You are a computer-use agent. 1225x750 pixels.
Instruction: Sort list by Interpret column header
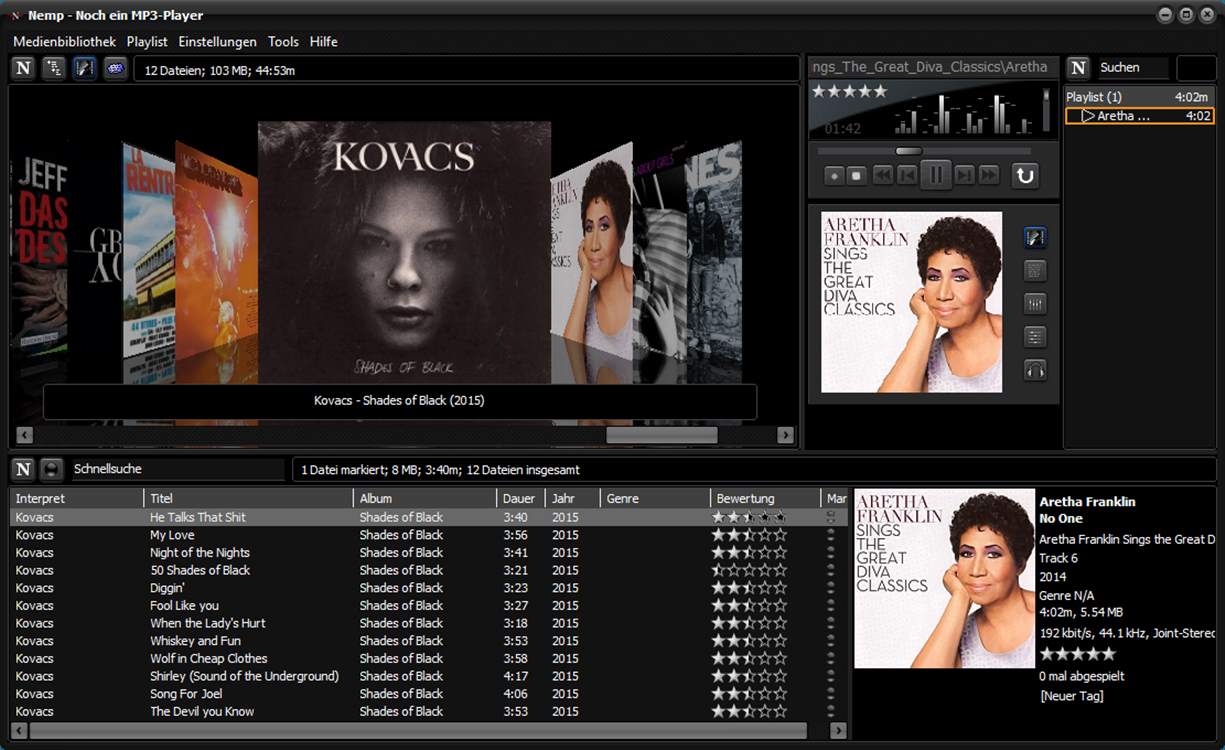pyautogui.click(x=77, y=498)
